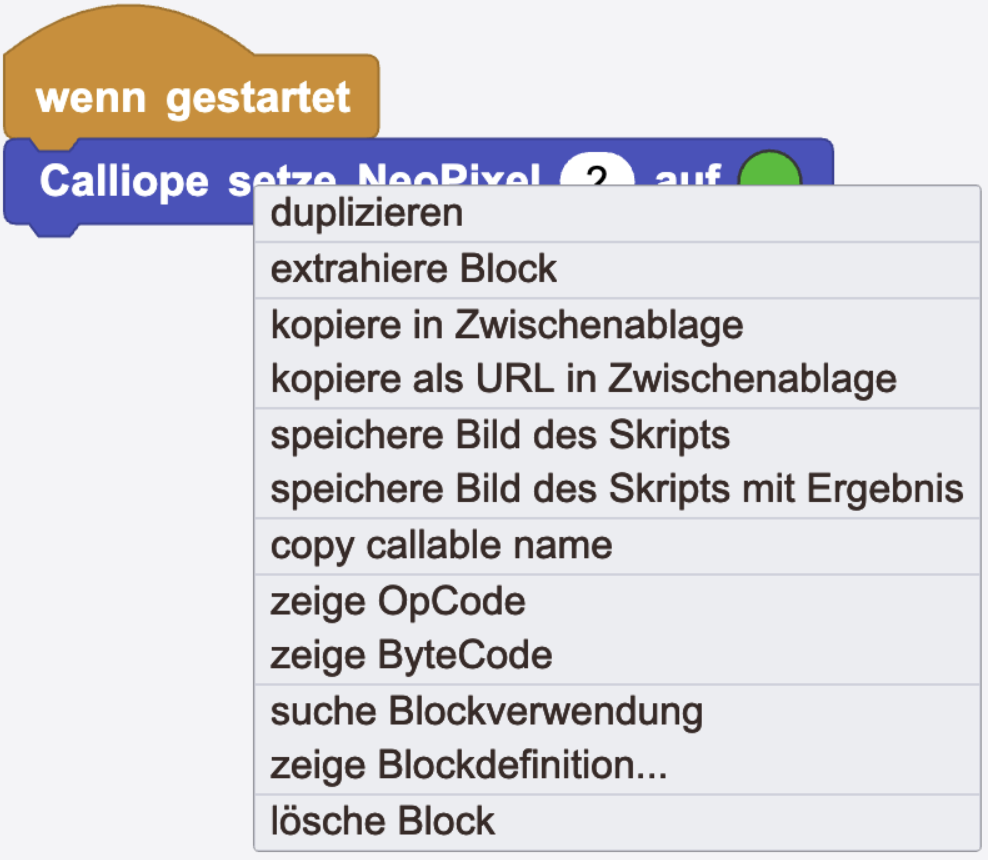Choose 'kopiere als URL in Zwischenablage'
988x860 pixels.
tap(583, 380)
